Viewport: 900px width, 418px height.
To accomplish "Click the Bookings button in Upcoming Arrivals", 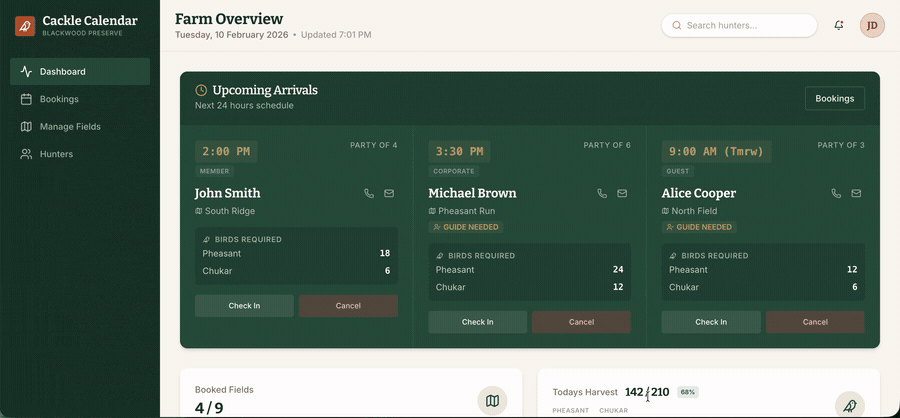I will (835, 98).
